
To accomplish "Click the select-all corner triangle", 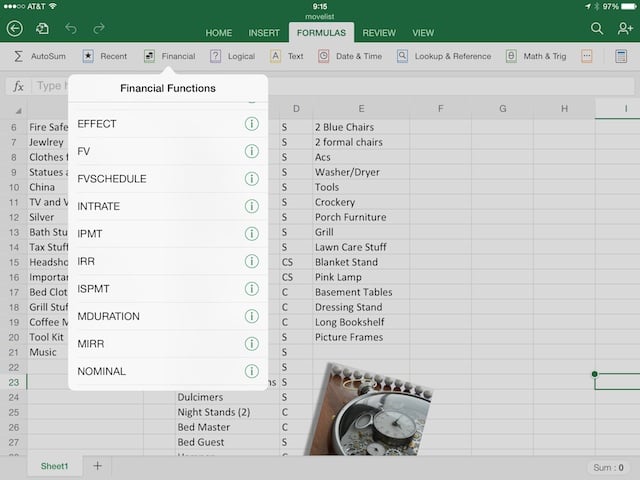I will [18, 111].
